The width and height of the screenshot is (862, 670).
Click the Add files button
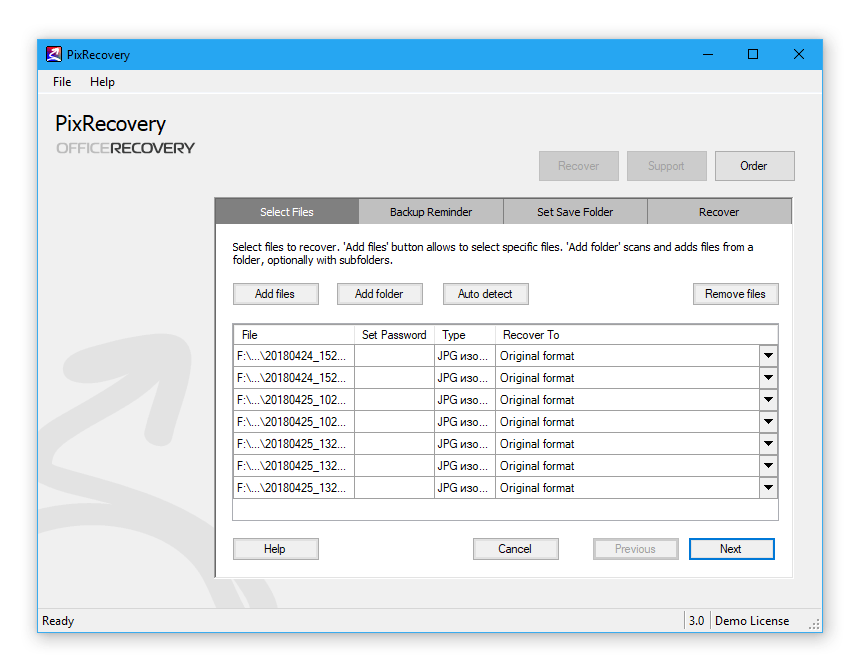(275, 294)
